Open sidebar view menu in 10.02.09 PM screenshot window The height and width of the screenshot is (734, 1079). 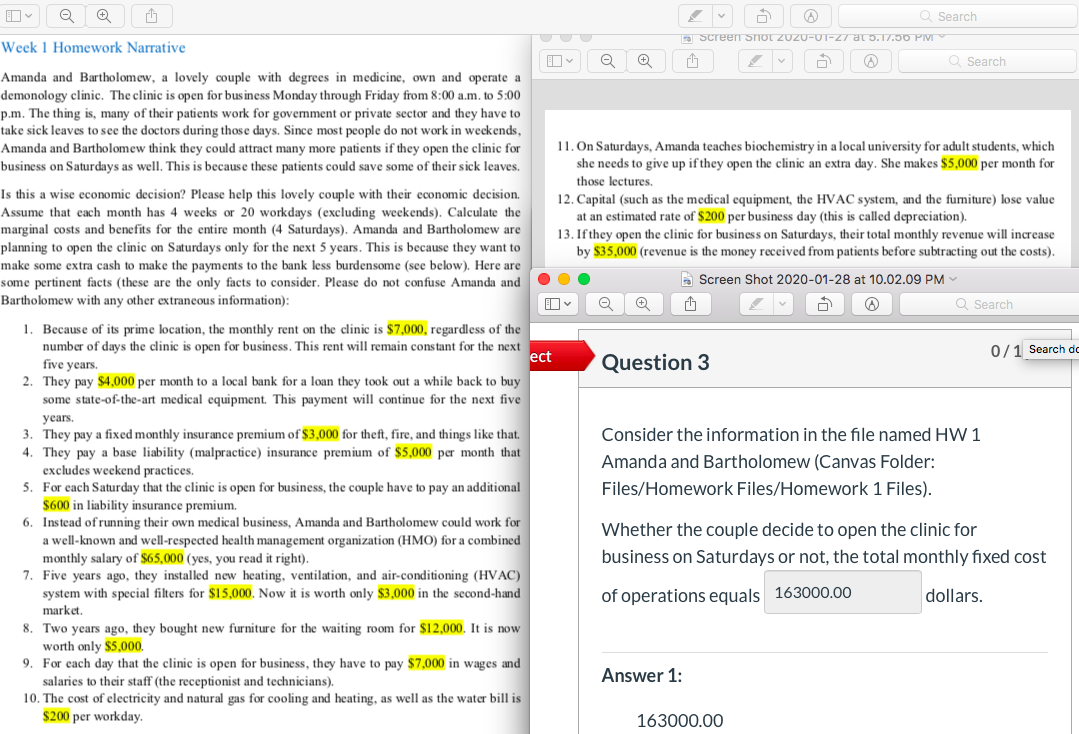[558, 304]
